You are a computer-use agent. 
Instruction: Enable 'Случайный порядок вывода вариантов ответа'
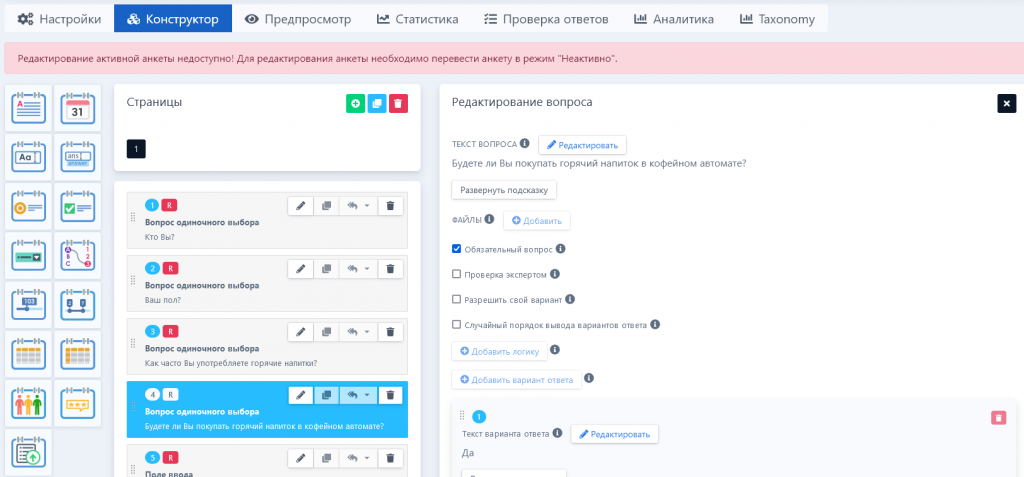coord(456,325)
